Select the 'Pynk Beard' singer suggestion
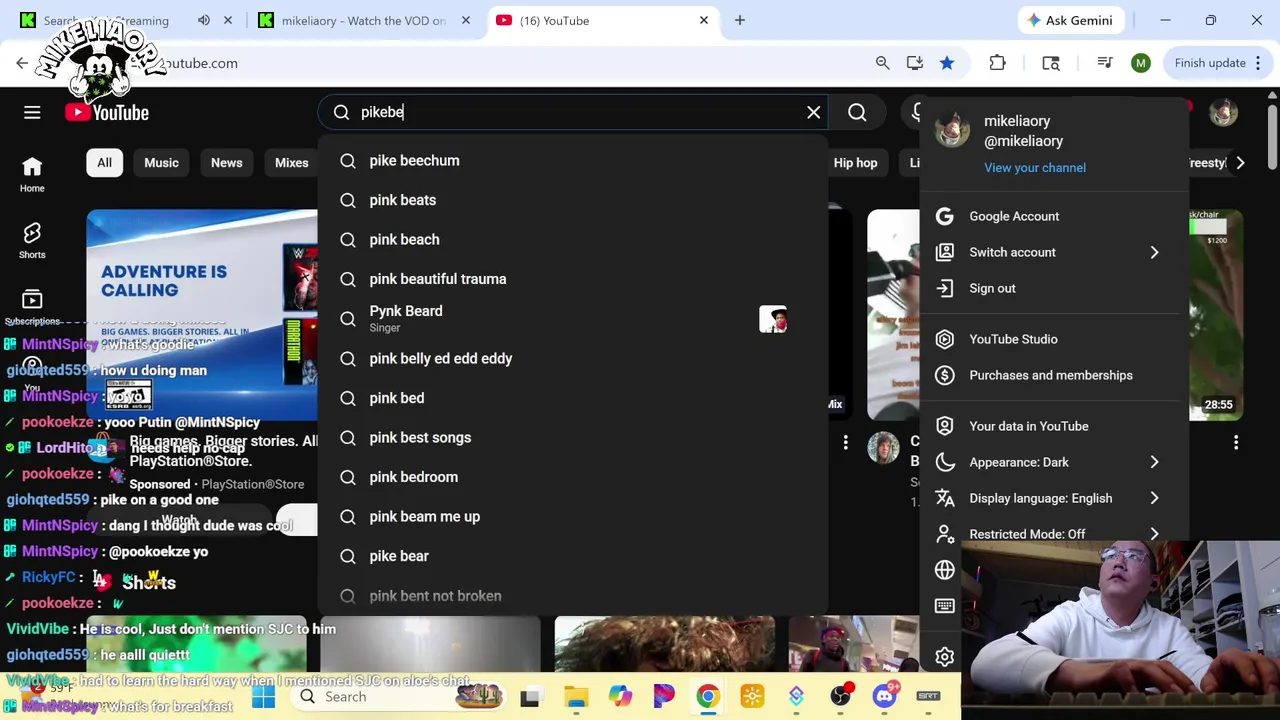Screen dimensions: 1280x720 click(x=573, y=318)
